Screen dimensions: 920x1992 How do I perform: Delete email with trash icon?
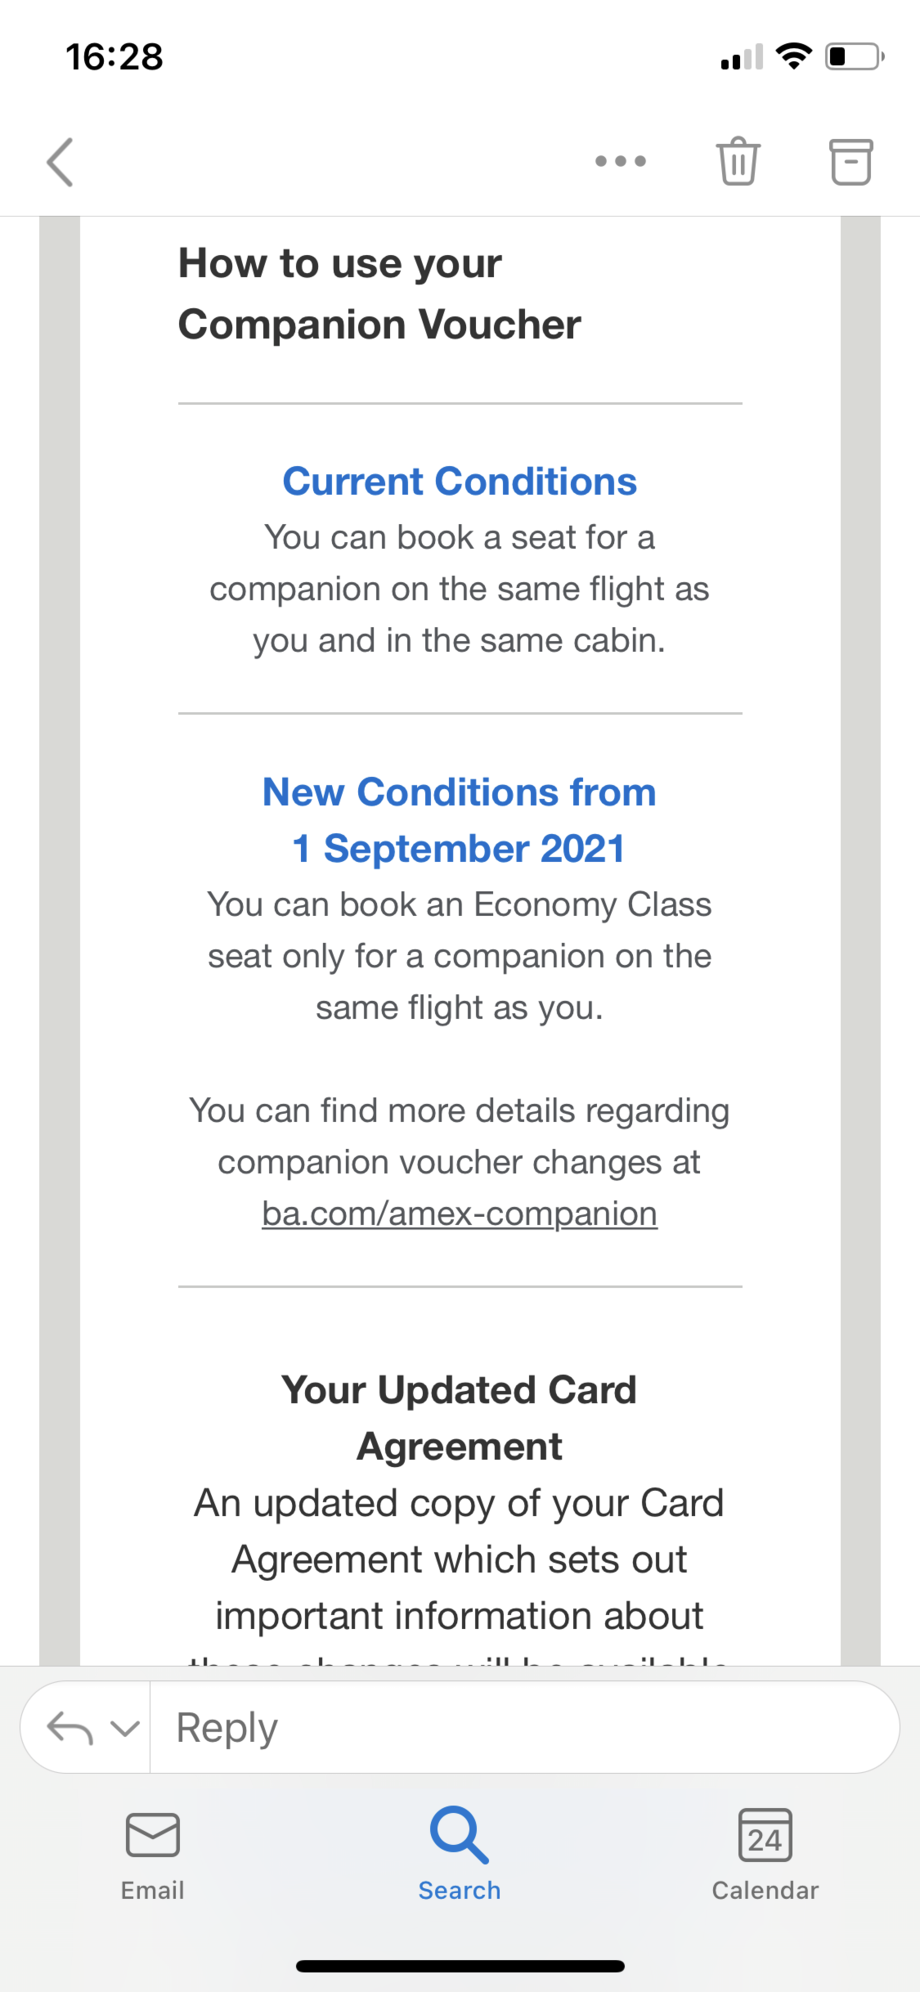tap(738, 161)
